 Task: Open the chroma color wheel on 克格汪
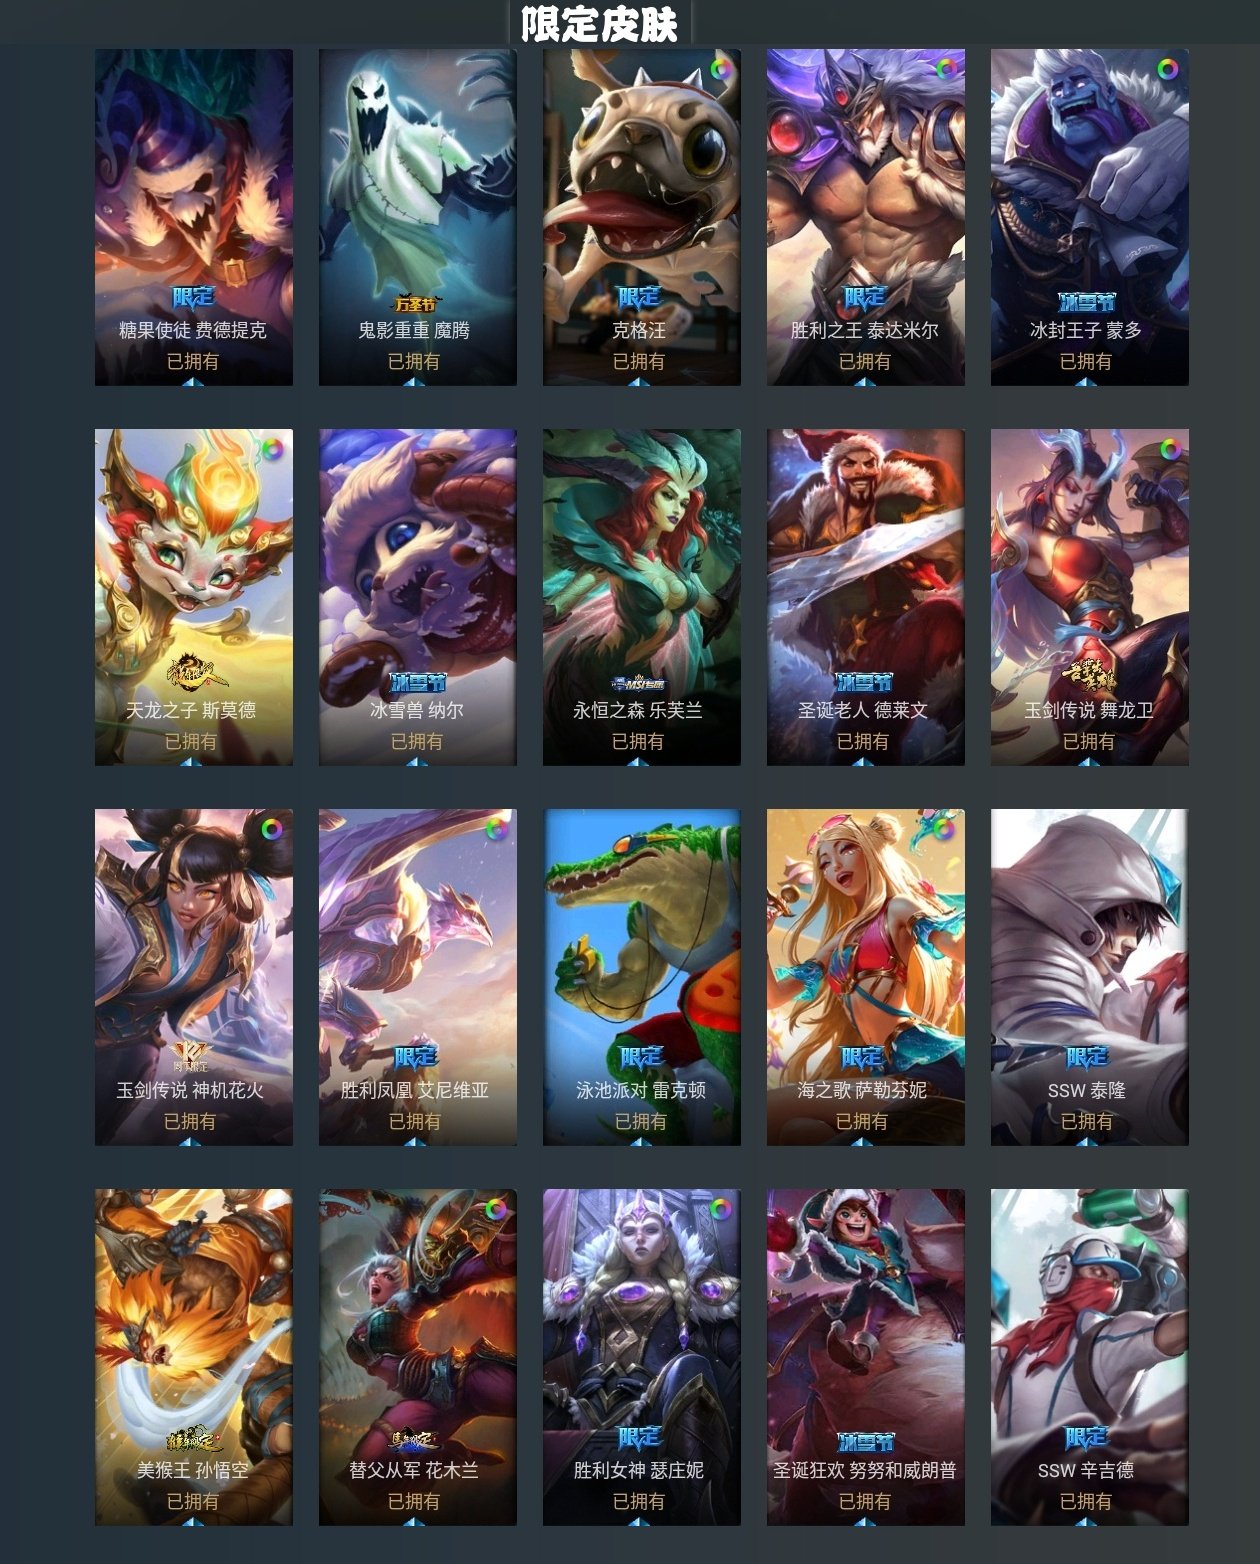tap(721, 69)
